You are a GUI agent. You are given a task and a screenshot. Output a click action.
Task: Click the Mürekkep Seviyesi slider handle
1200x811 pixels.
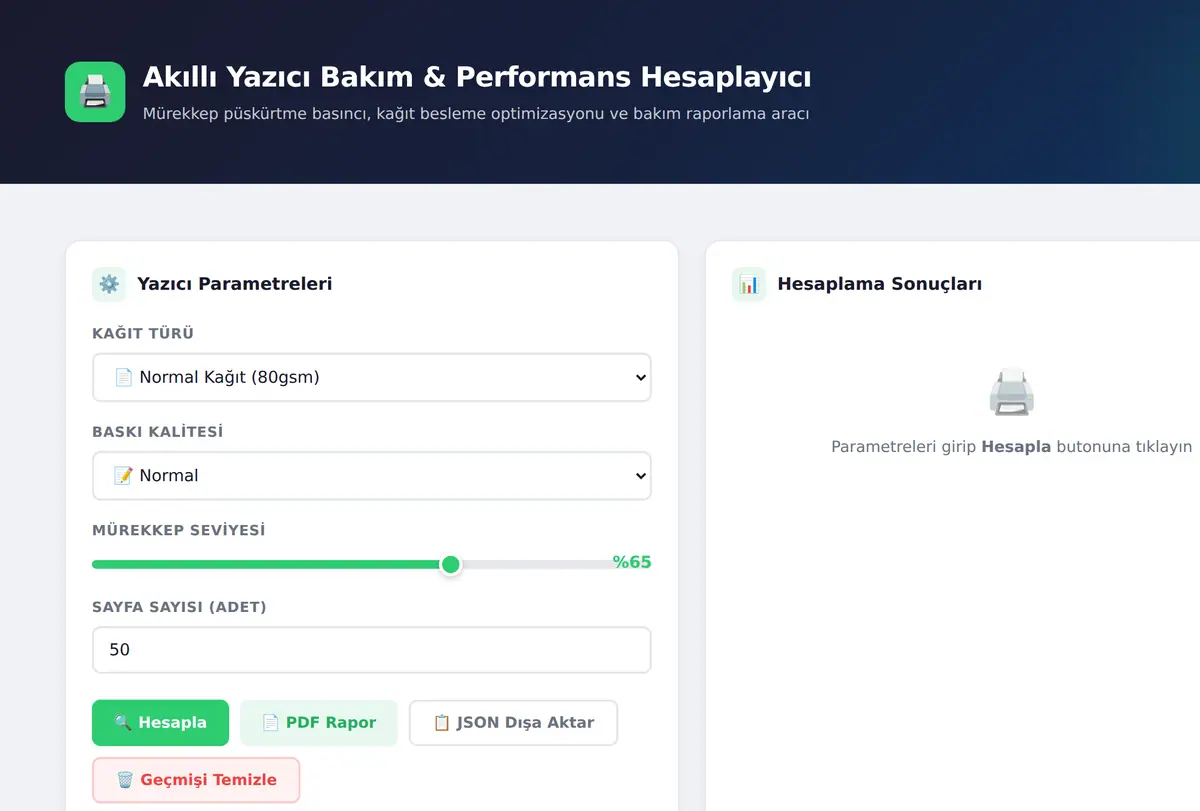click(451, 564)
